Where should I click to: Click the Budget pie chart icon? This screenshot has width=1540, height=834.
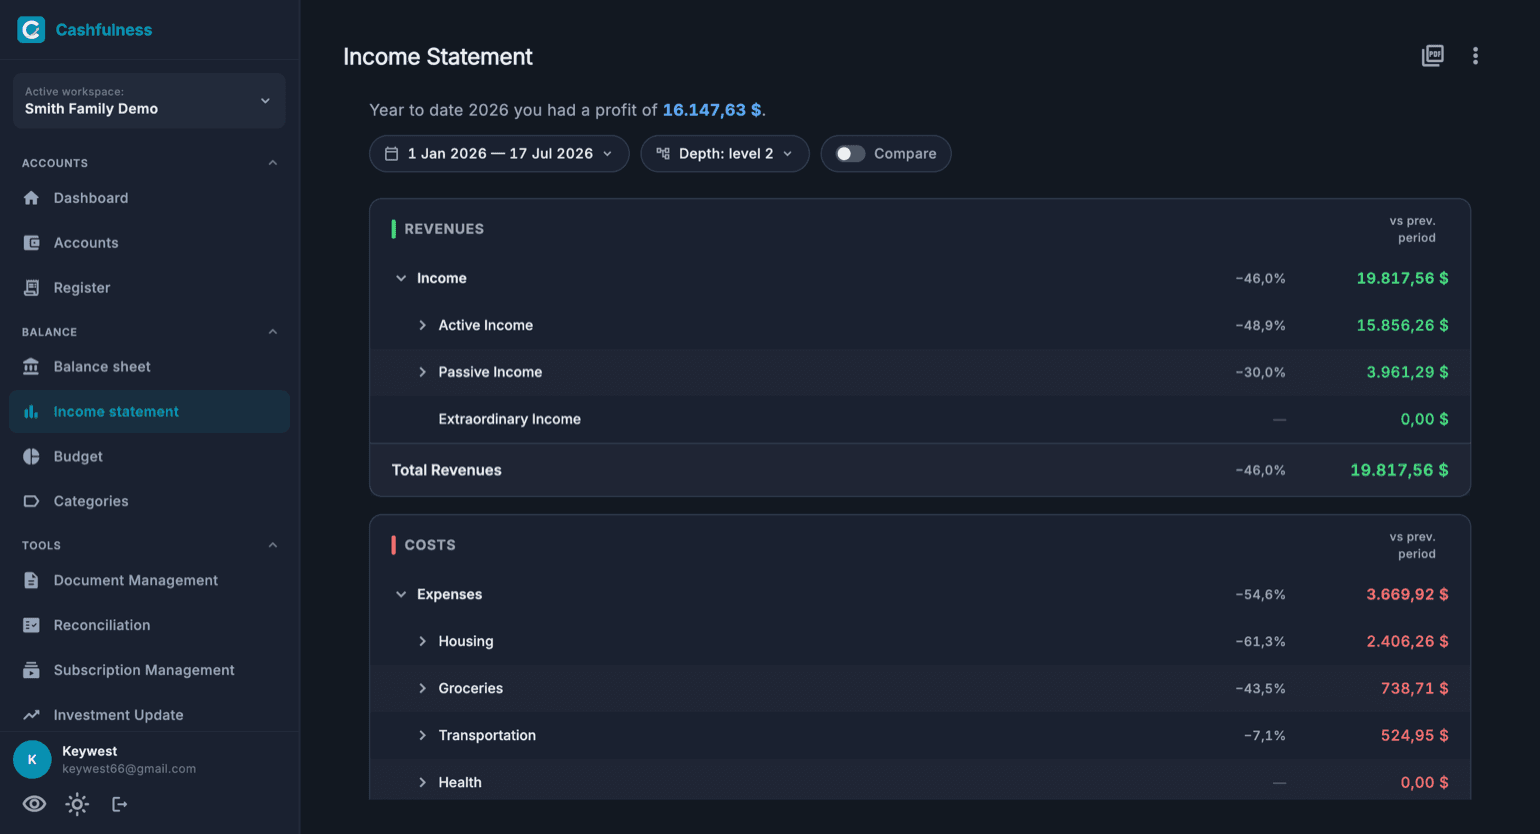[x=31, y=456]
